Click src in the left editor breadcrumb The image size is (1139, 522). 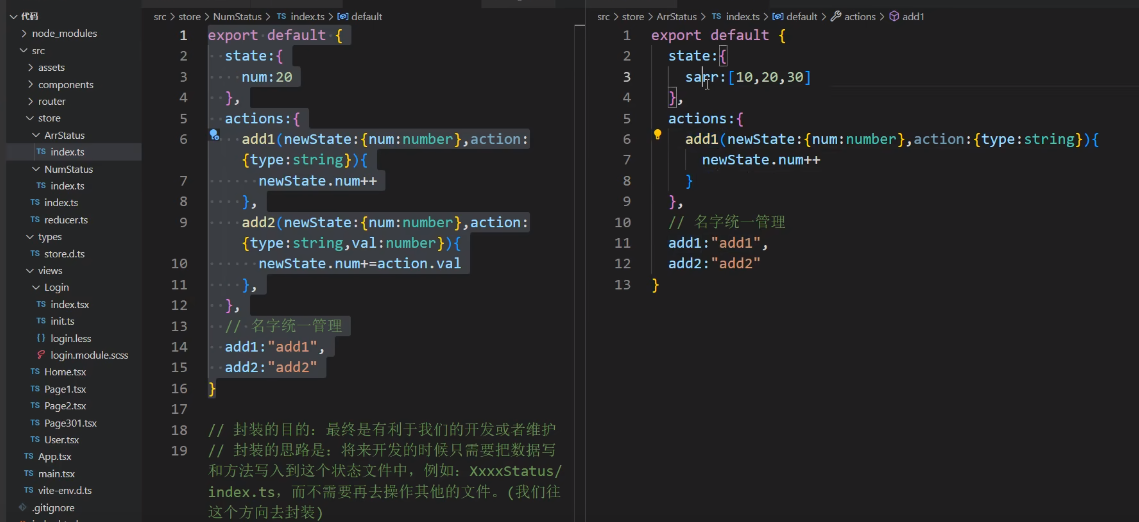click(160, 16)
